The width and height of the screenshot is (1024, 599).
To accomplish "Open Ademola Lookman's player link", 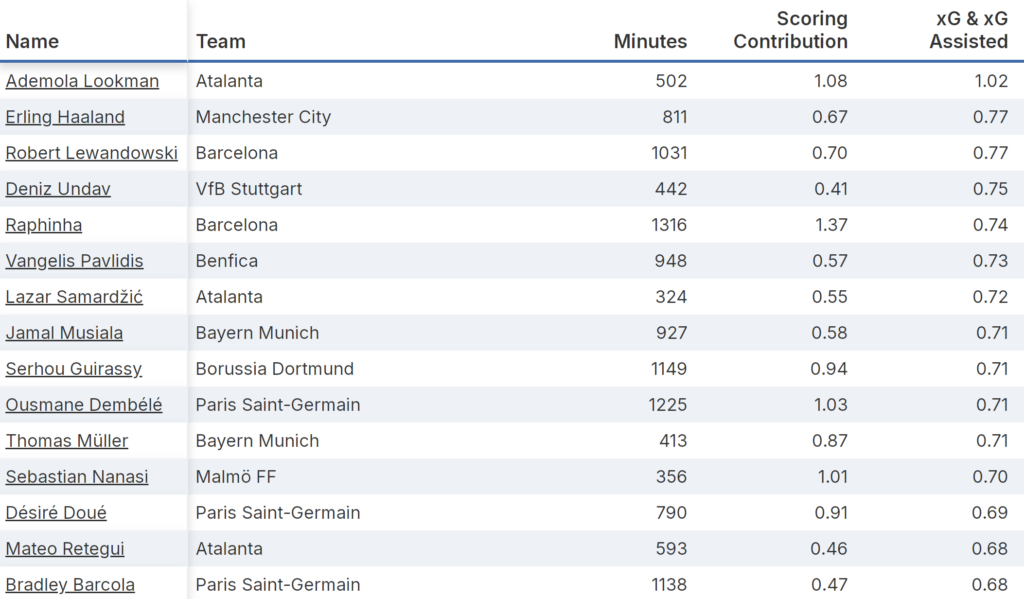I will point(82,81).
